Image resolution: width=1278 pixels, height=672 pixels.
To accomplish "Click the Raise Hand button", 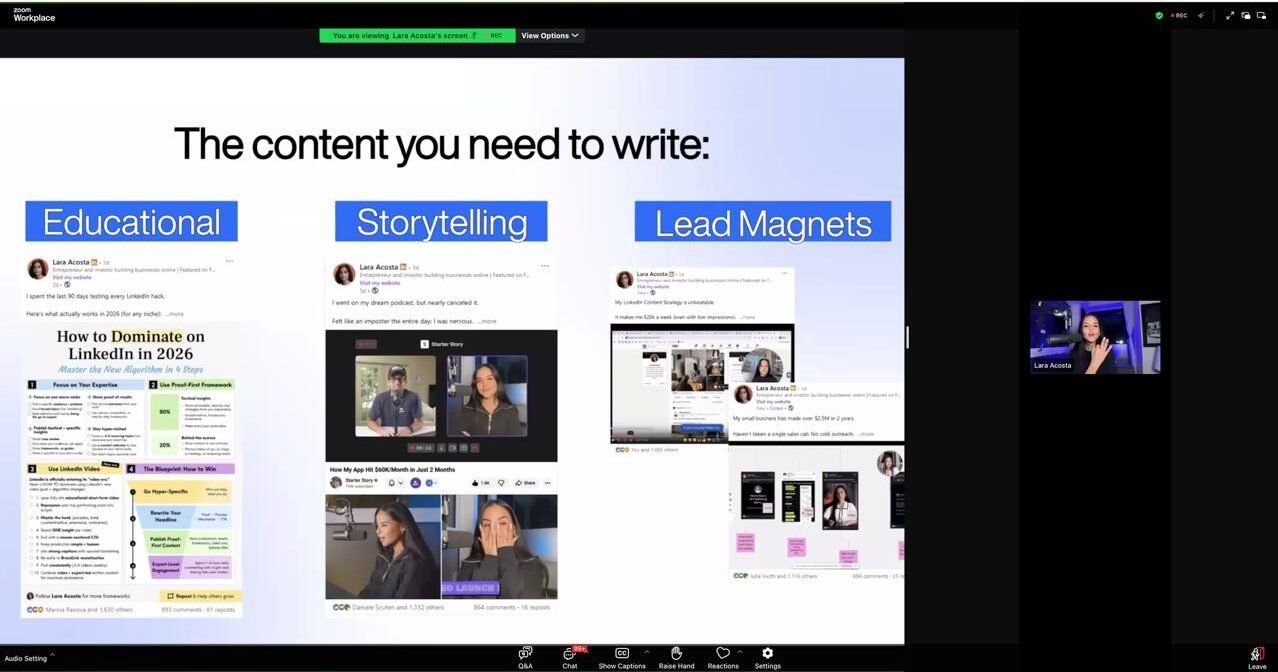I will click(x=676, y=657).
